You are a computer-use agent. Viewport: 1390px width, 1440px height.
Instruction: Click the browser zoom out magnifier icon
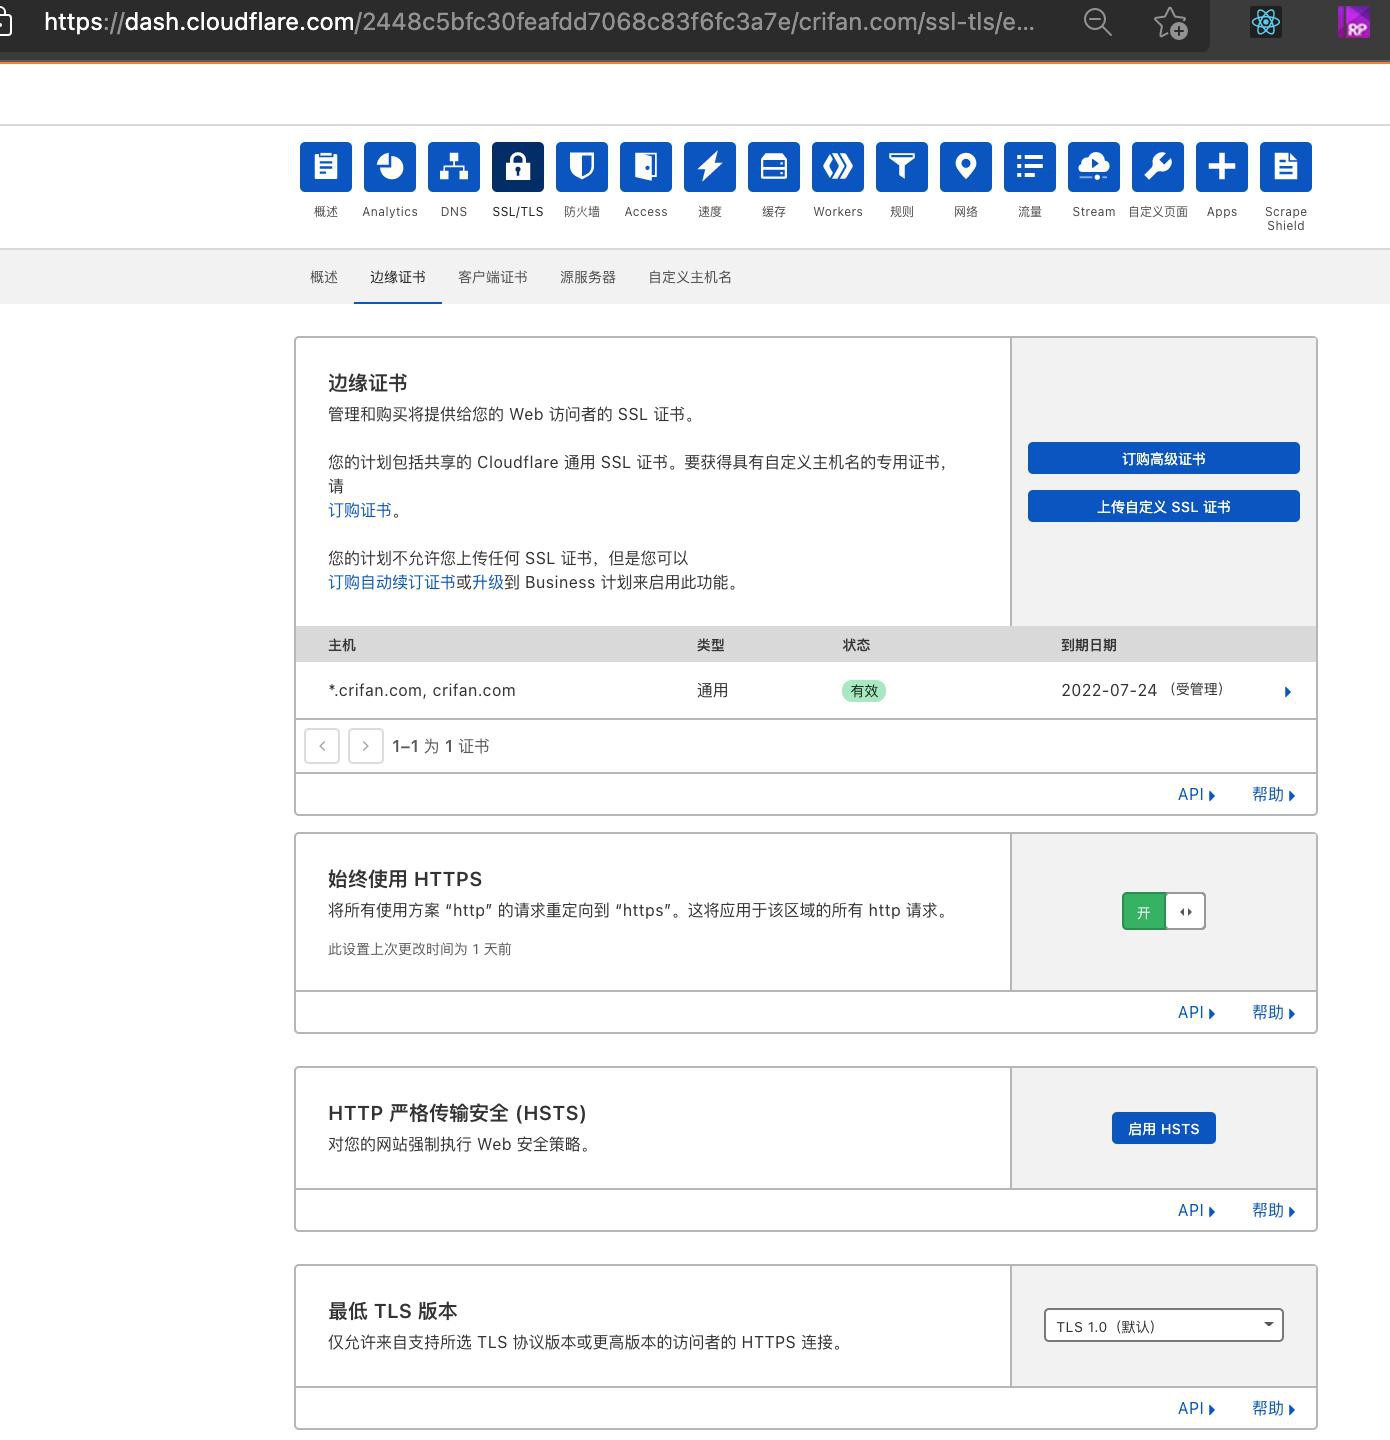(x=1098, y=22)
